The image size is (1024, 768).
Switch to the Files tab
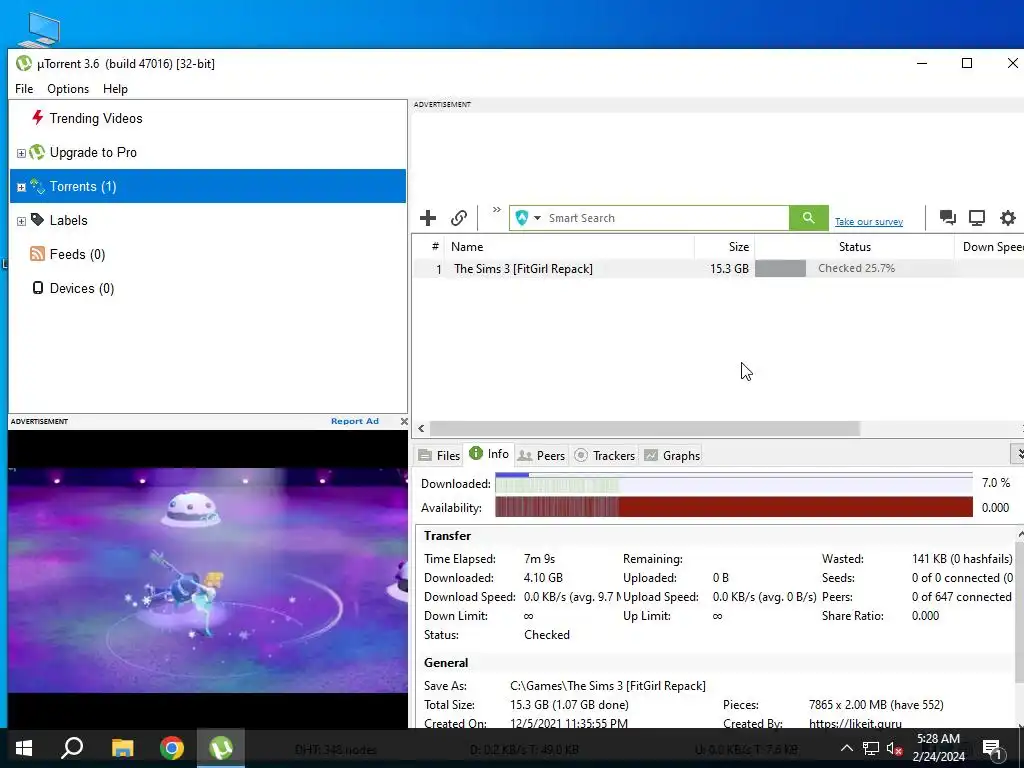click(440, 455)
